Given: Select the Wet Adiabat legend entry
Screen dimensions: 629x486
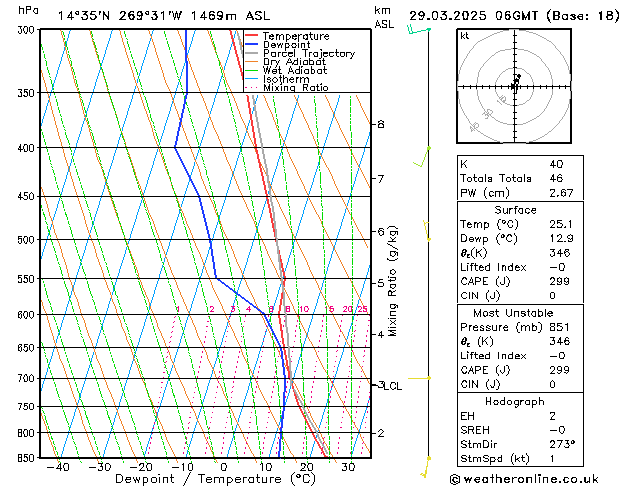Looking at the screenshot, I should coord(292,71).
